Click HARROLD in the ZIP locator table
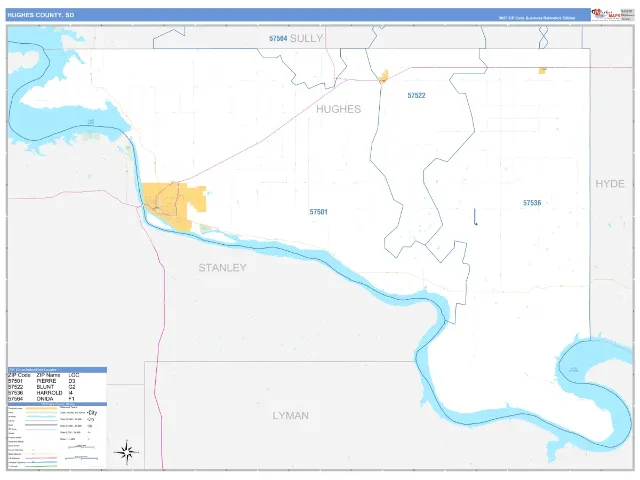 [x=49, y=393]
